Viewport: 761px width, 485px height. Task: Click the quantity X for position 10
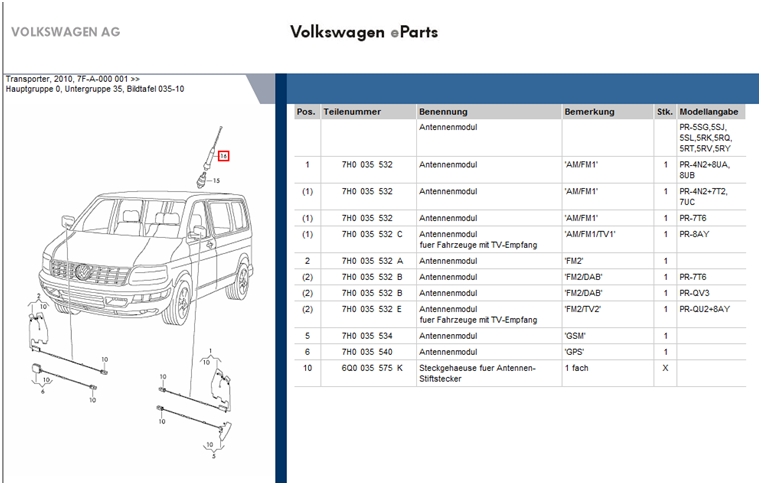pyautogui.click(x=665, y=368)
